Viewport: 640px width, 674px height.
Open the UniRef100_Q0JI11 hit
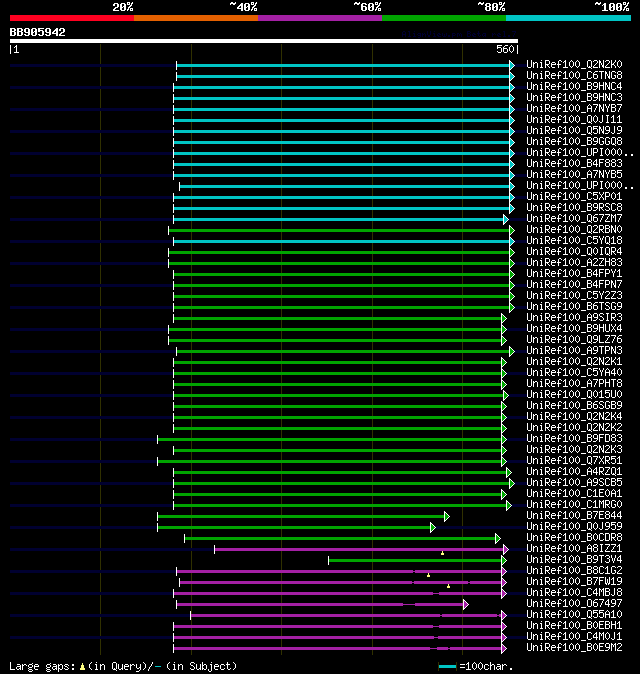(x=574, y=119)
